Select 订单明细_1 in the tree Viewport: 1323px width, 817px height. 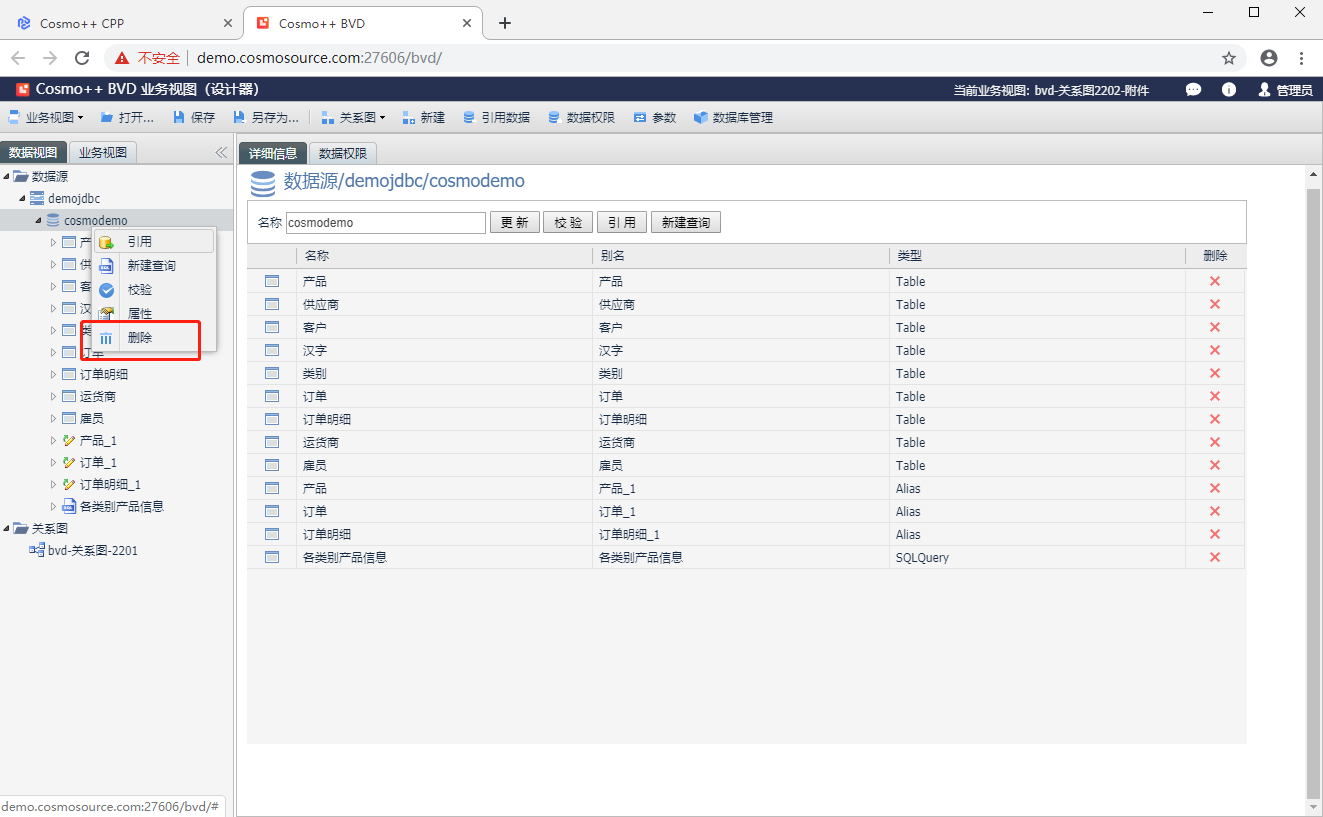click(110, 484)
